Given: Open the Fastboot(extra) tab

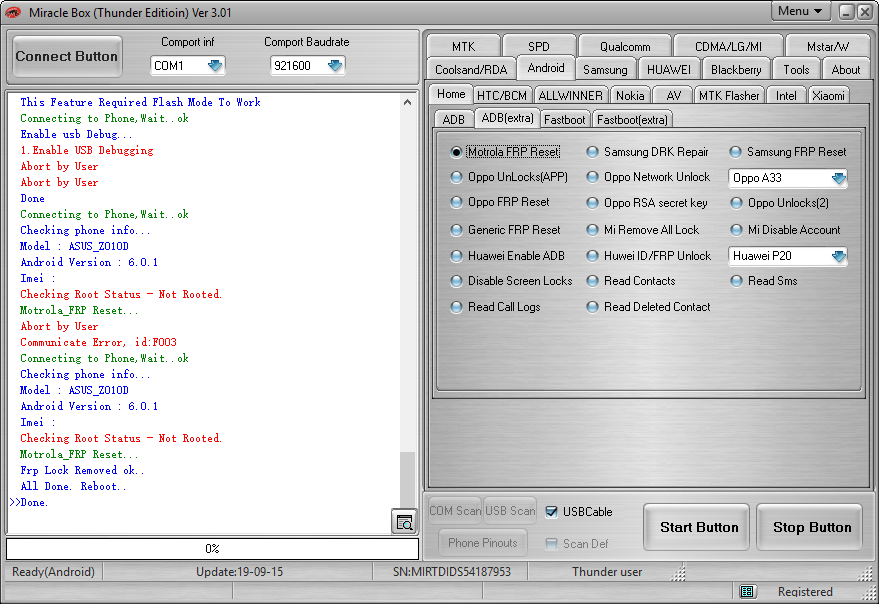Looking at the screenshot, I should click(632, 119).
